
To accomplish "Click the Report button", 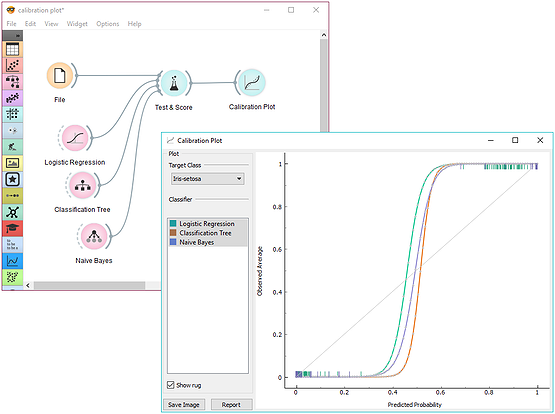I will click(x=231, y=404).
